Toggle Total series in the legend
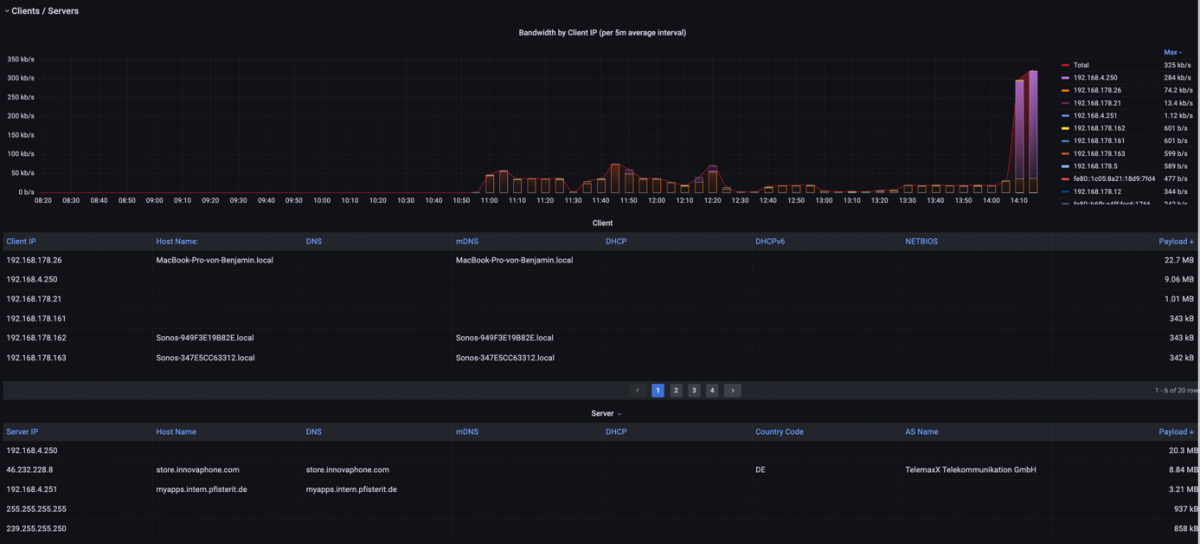Screen dimensions: 1200x544 tap(1082, 65)
